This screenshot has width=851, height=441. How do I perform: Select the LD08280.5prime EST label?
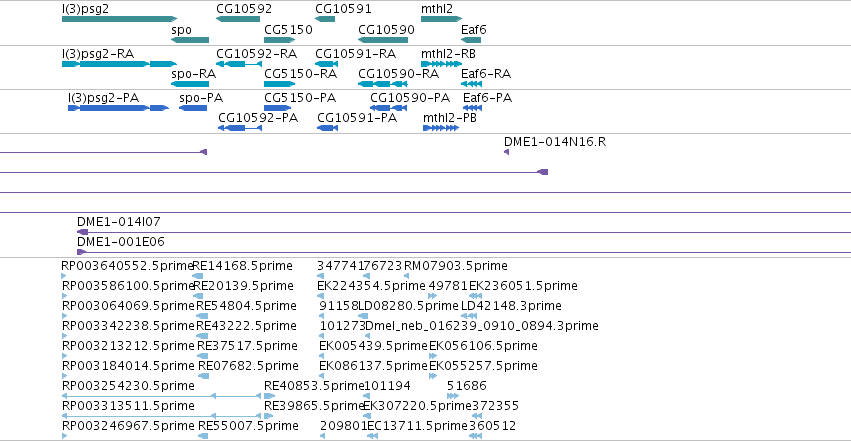coord(408,306)
